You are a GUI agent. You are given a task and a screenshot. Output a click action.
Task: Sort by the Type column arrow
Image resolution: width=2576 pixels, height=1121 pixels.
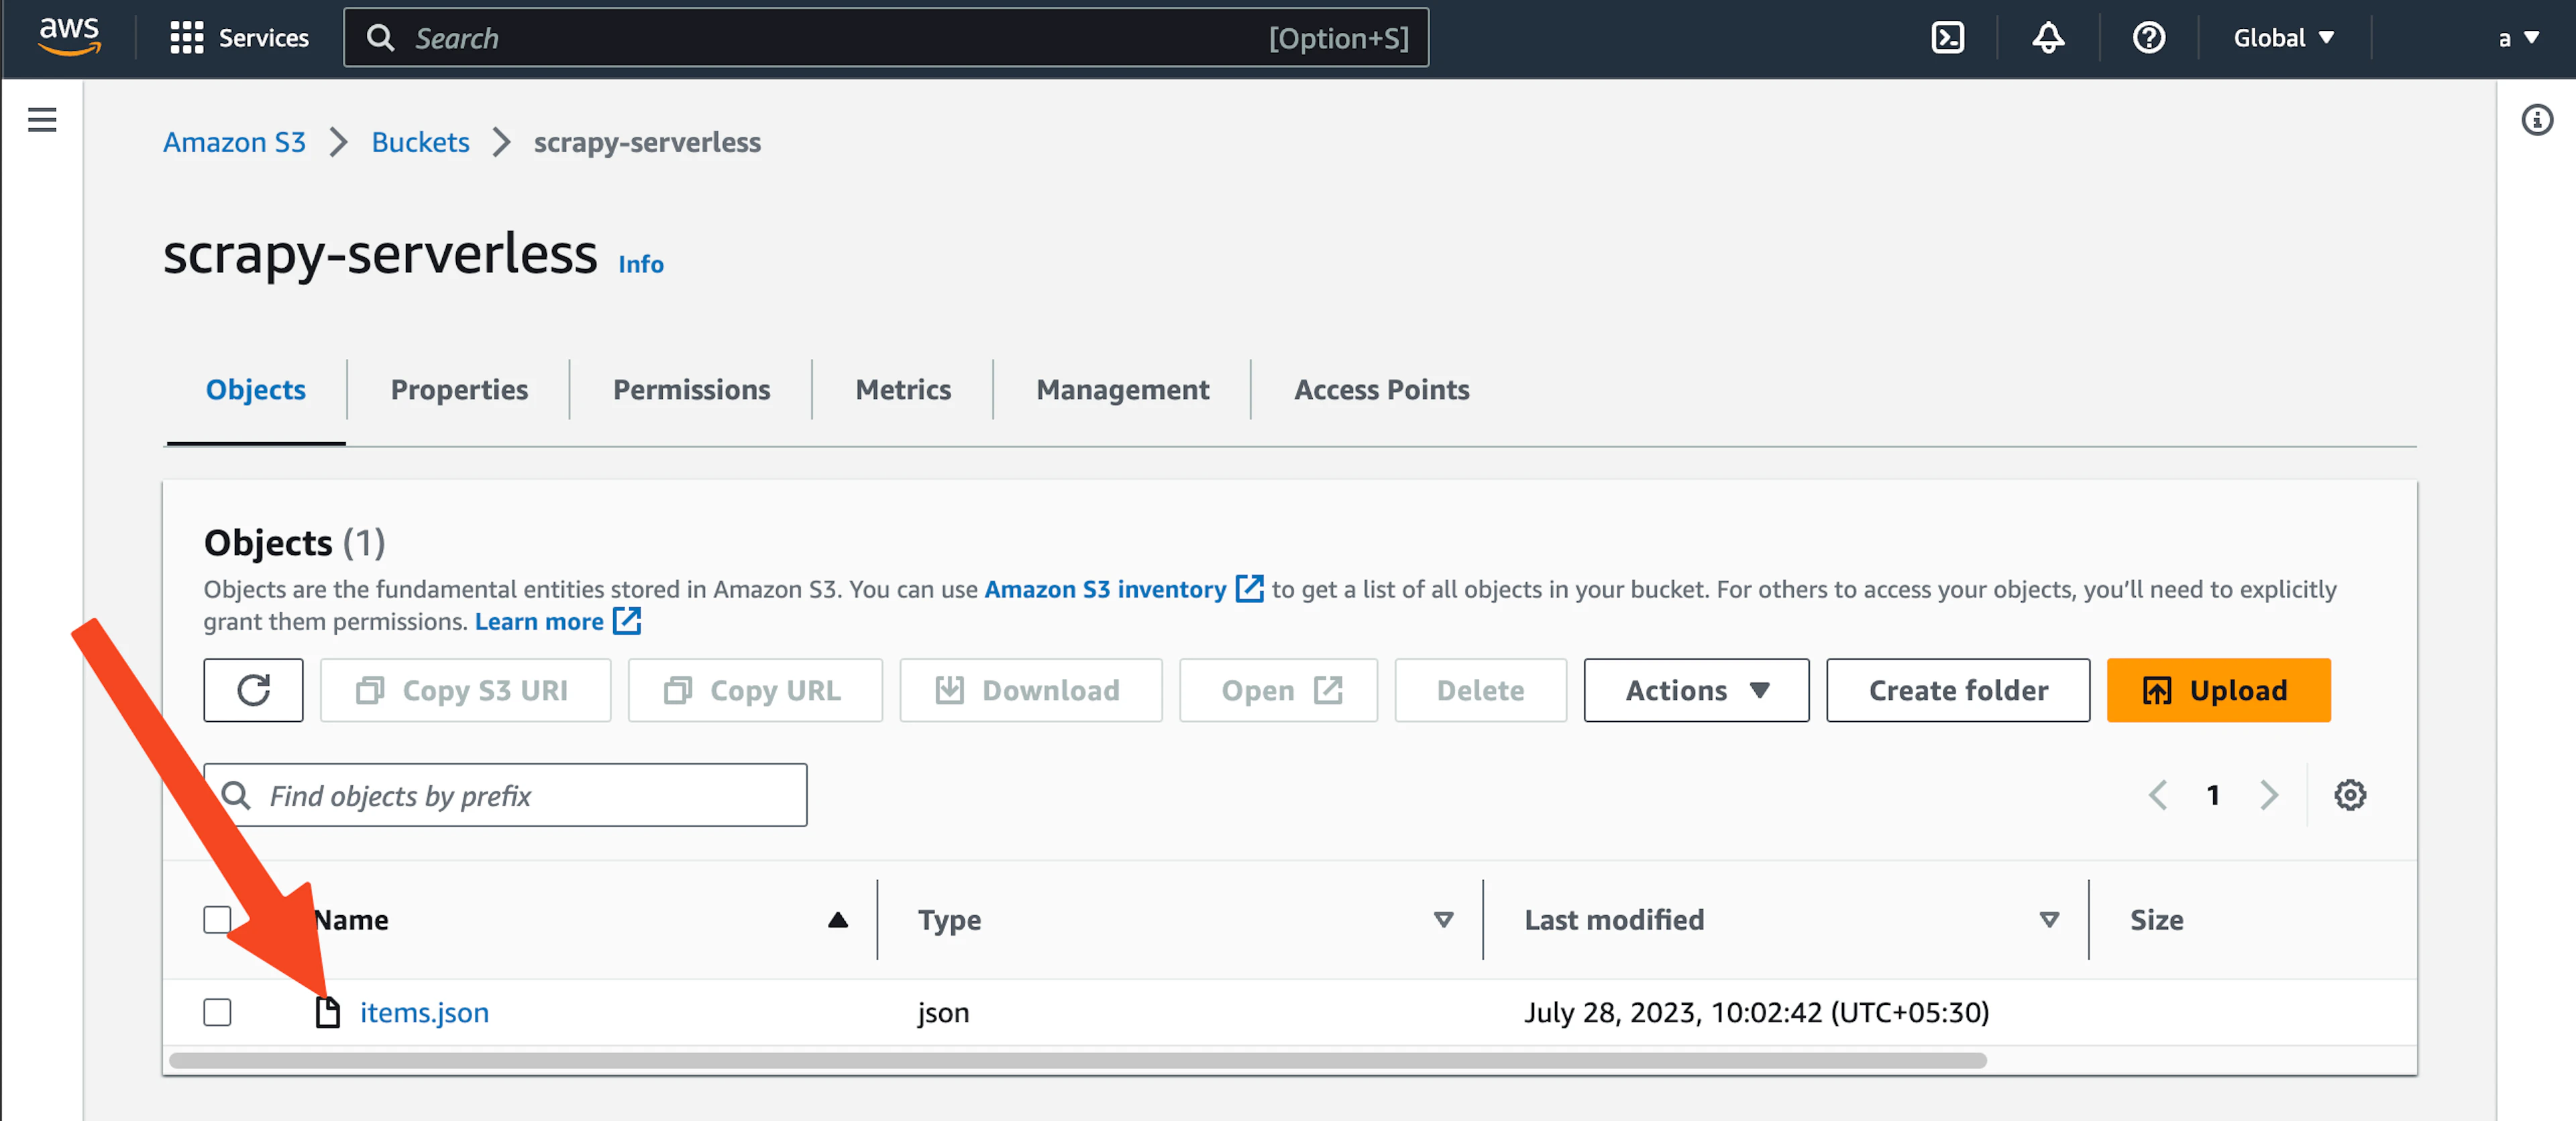tap(1443, 920)
